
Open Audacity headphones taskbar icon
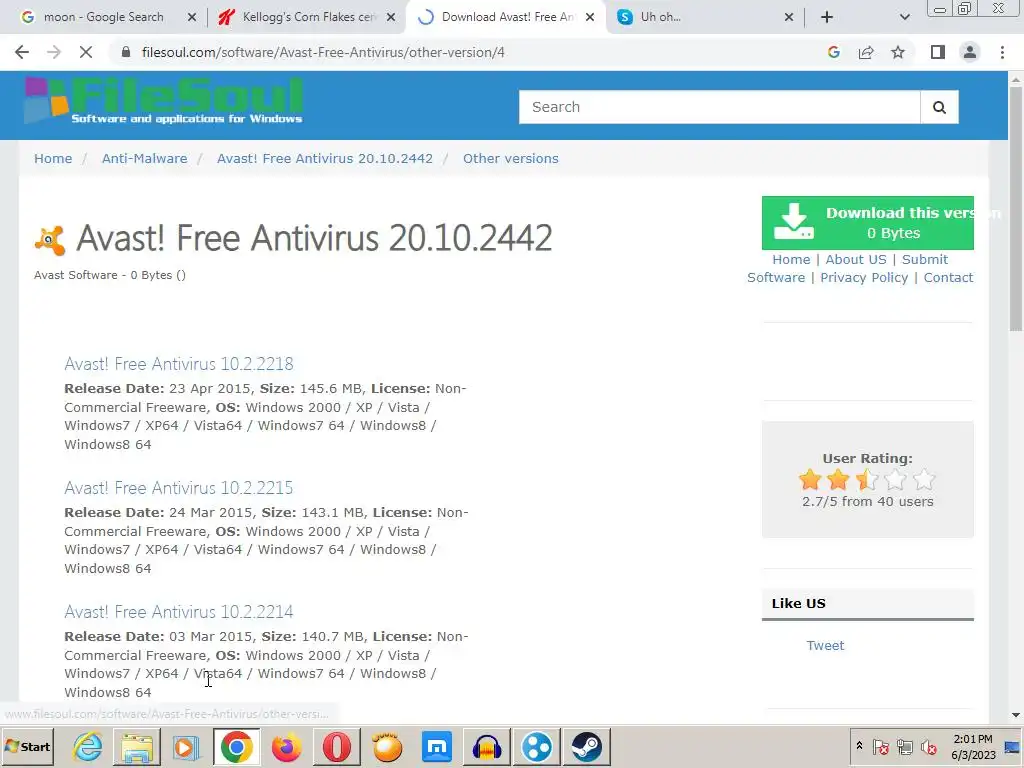pos(487,746)
